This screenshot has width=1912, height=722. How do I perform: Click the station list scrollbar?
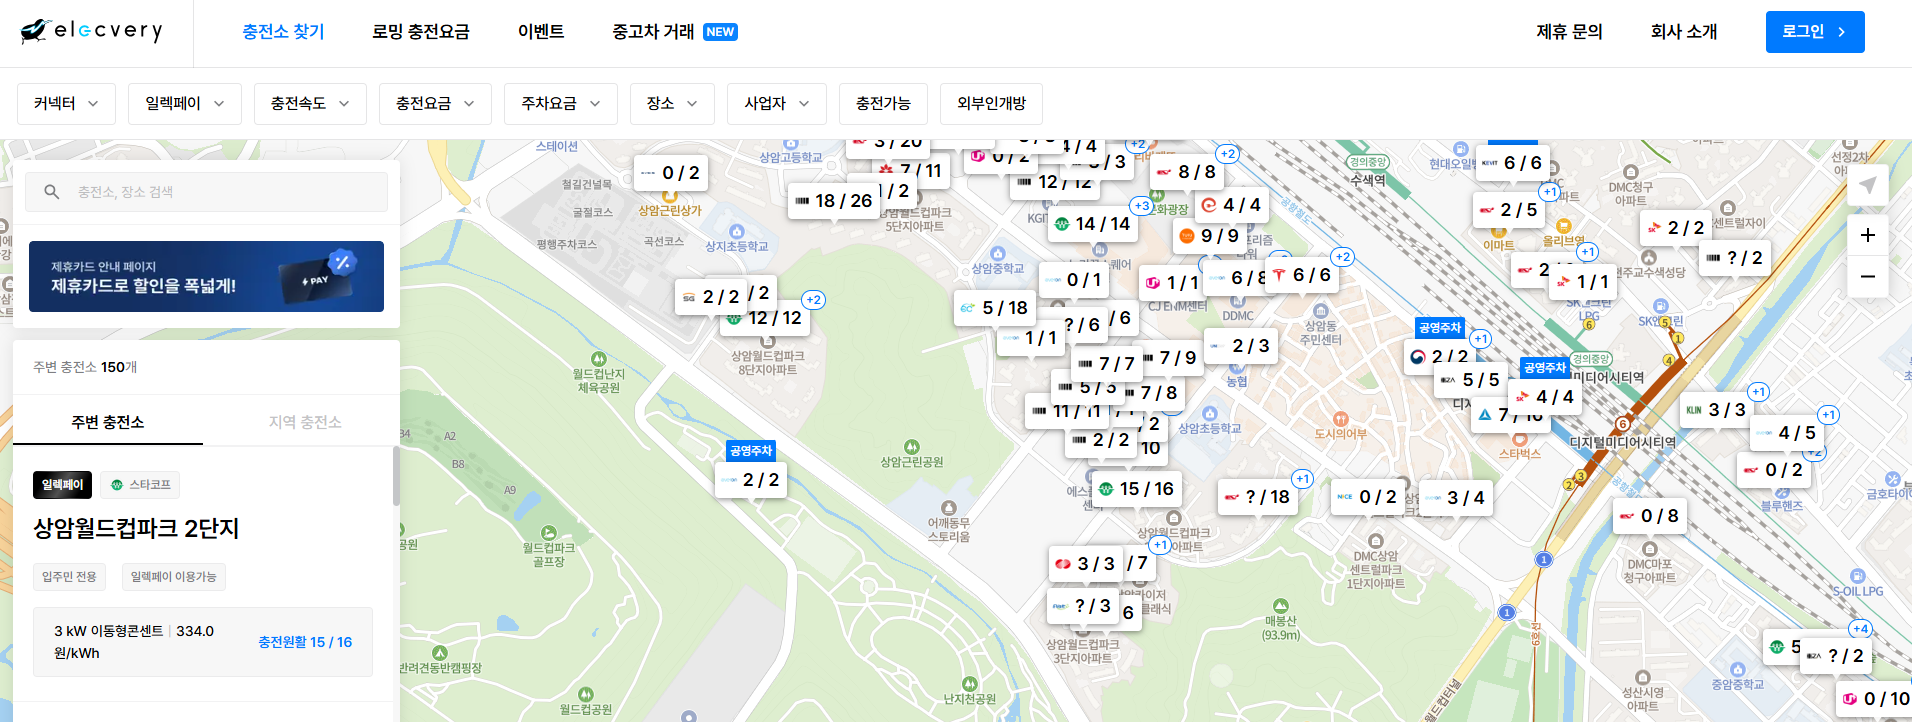pos(396,475)
